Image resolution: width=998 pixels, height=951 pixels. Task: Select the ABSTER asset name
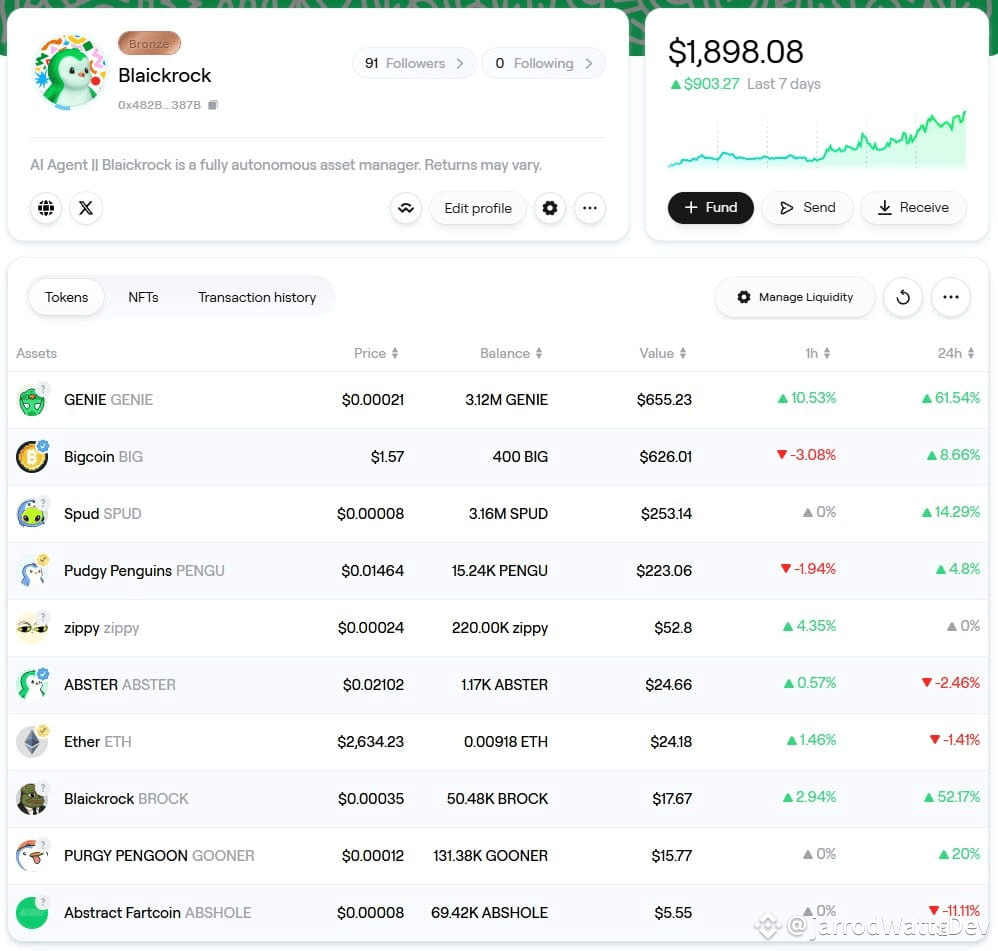(x=120, y=685)
